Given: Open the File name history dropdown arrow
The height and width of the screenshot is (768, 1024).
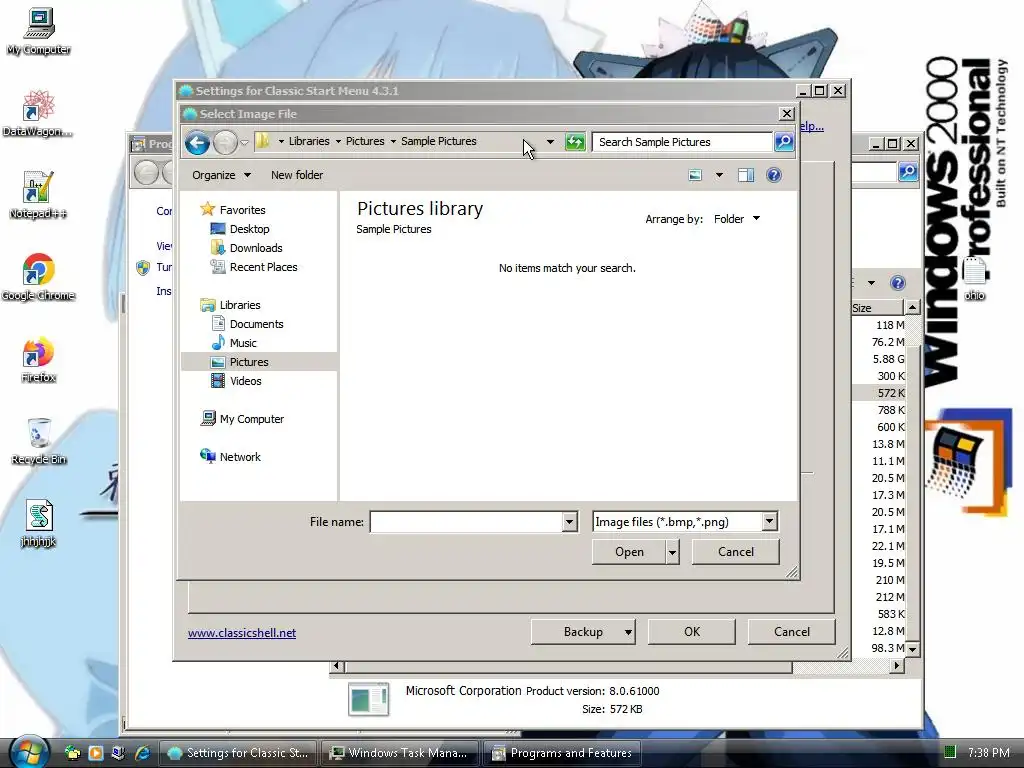Looking at the screenshot, I should click(x=569, y=522).
